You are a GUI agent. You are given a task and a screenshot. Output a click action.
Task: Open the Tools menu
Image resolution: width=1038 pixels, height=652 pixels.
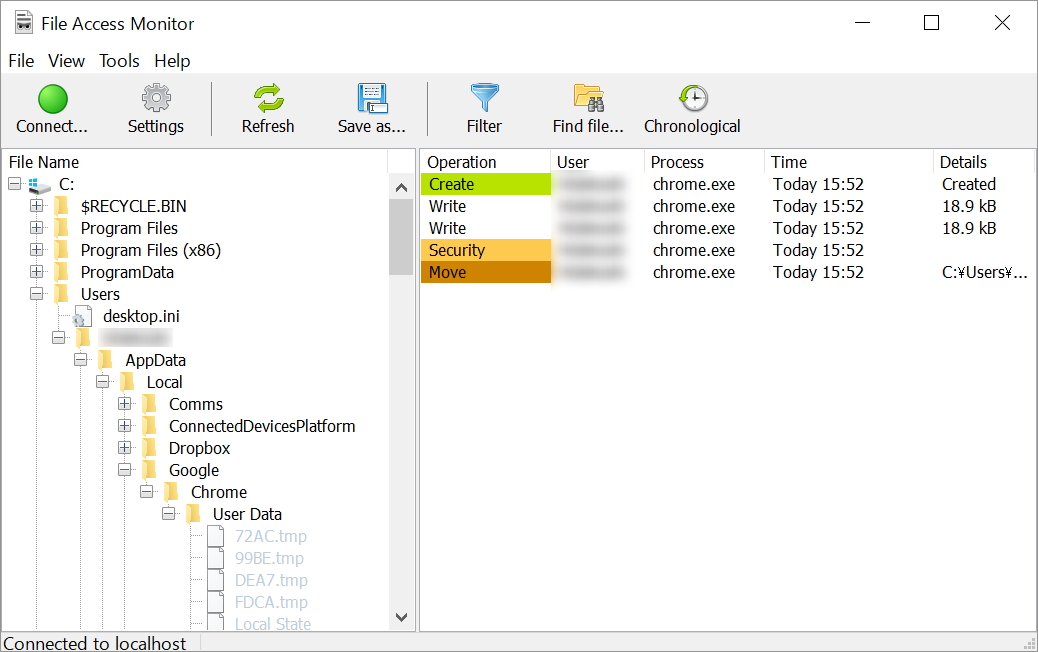pyautogui.click(x=119, y=61)
